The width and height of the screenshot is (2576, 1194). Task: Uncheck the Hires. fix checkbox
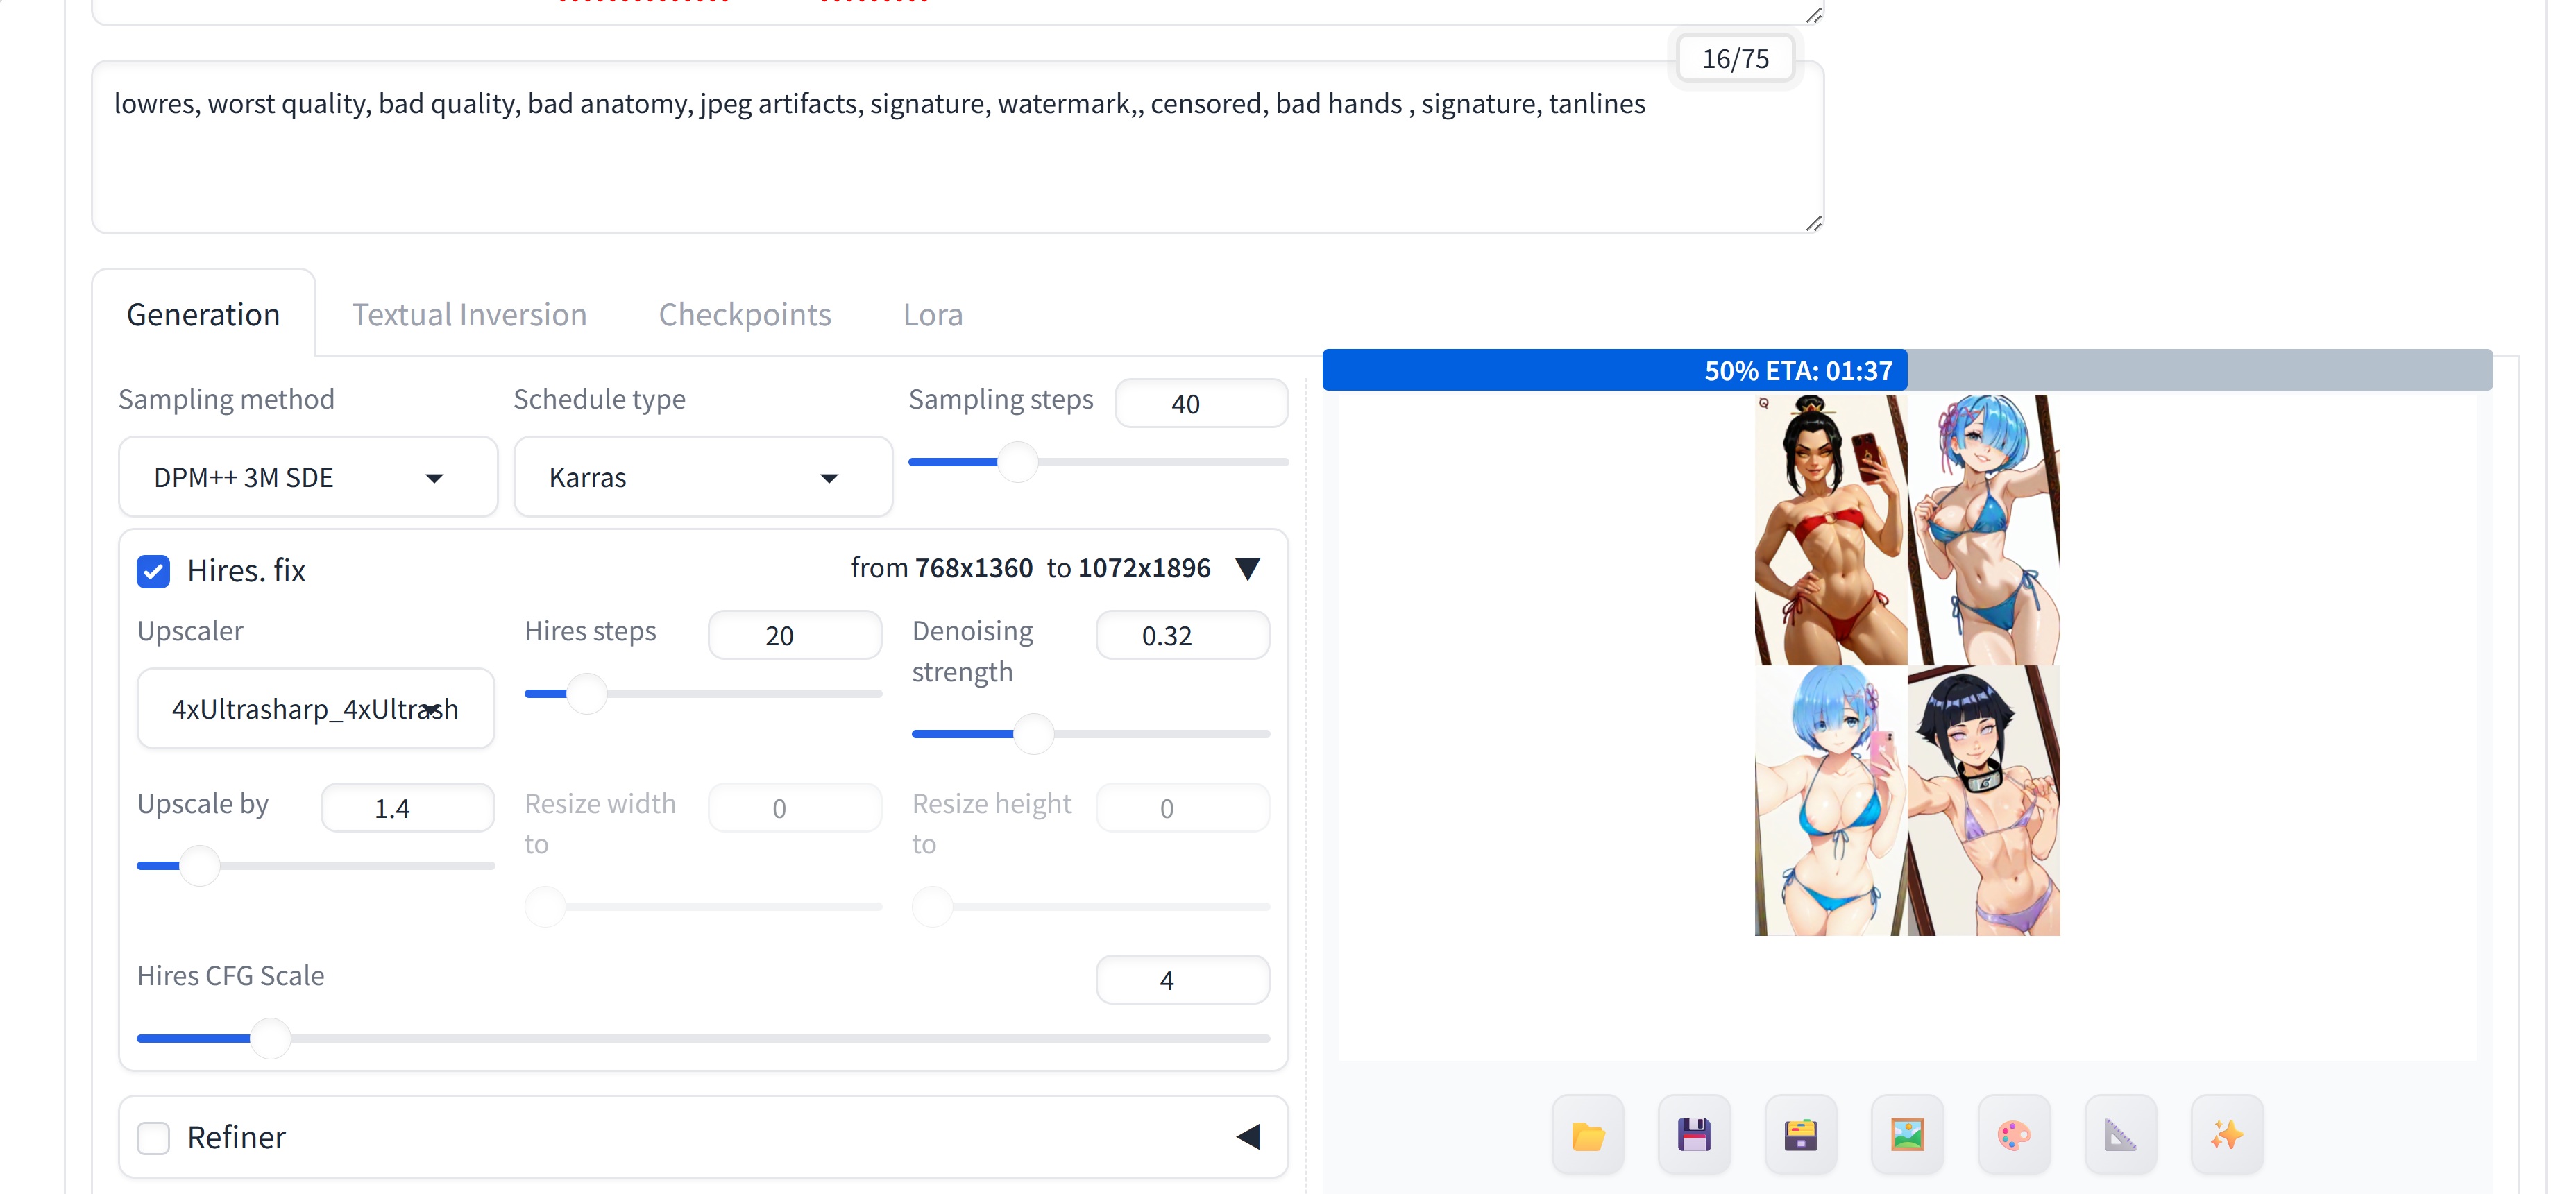(x=153, y=571)
